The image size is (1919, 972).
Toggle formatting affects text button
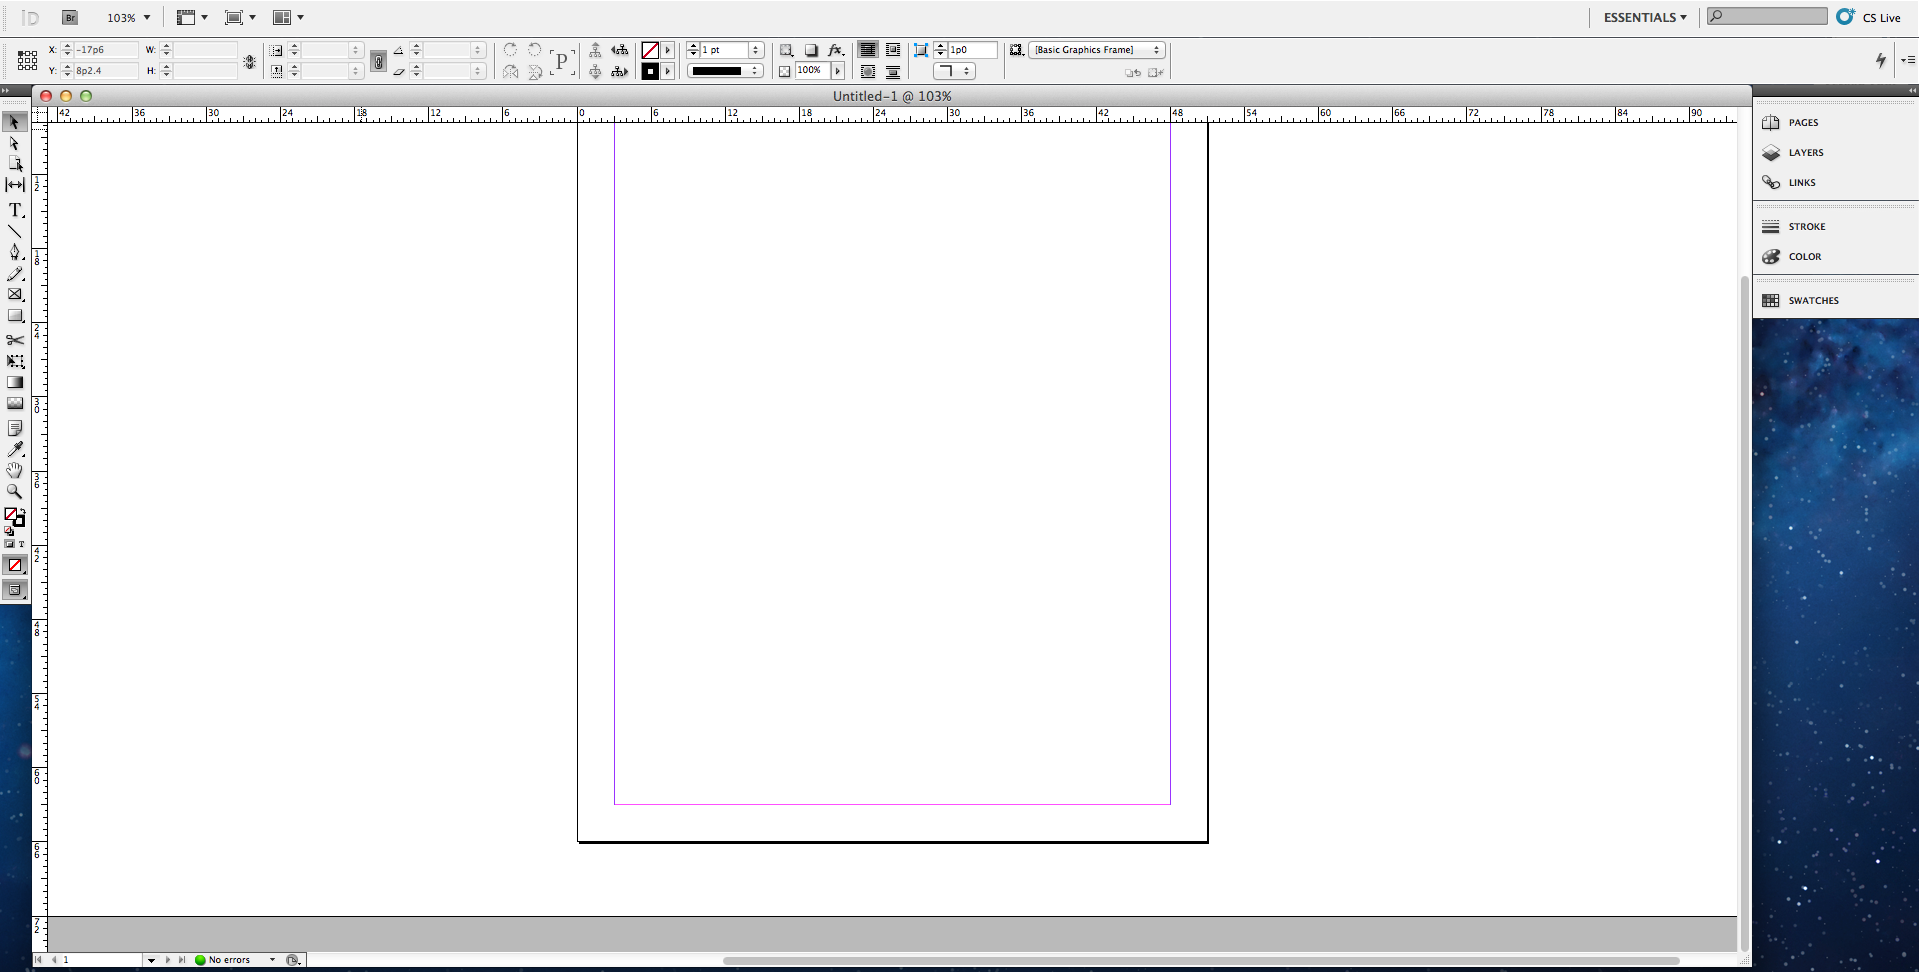point(21,544)
